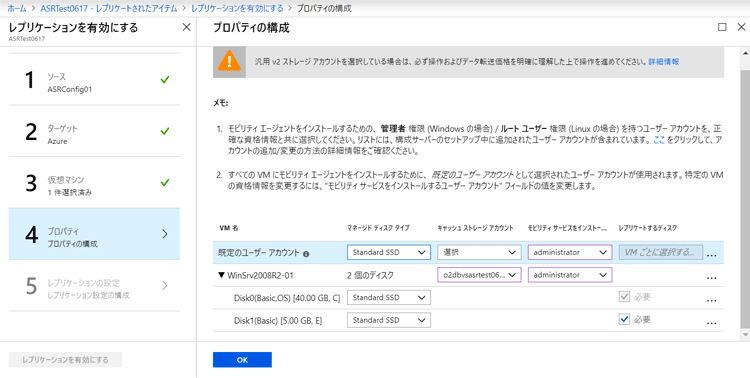The width and height of the screenshot is (750, 378).
Task: Click the chevron arrow on step 4 プロパティ
Action: 165,234
